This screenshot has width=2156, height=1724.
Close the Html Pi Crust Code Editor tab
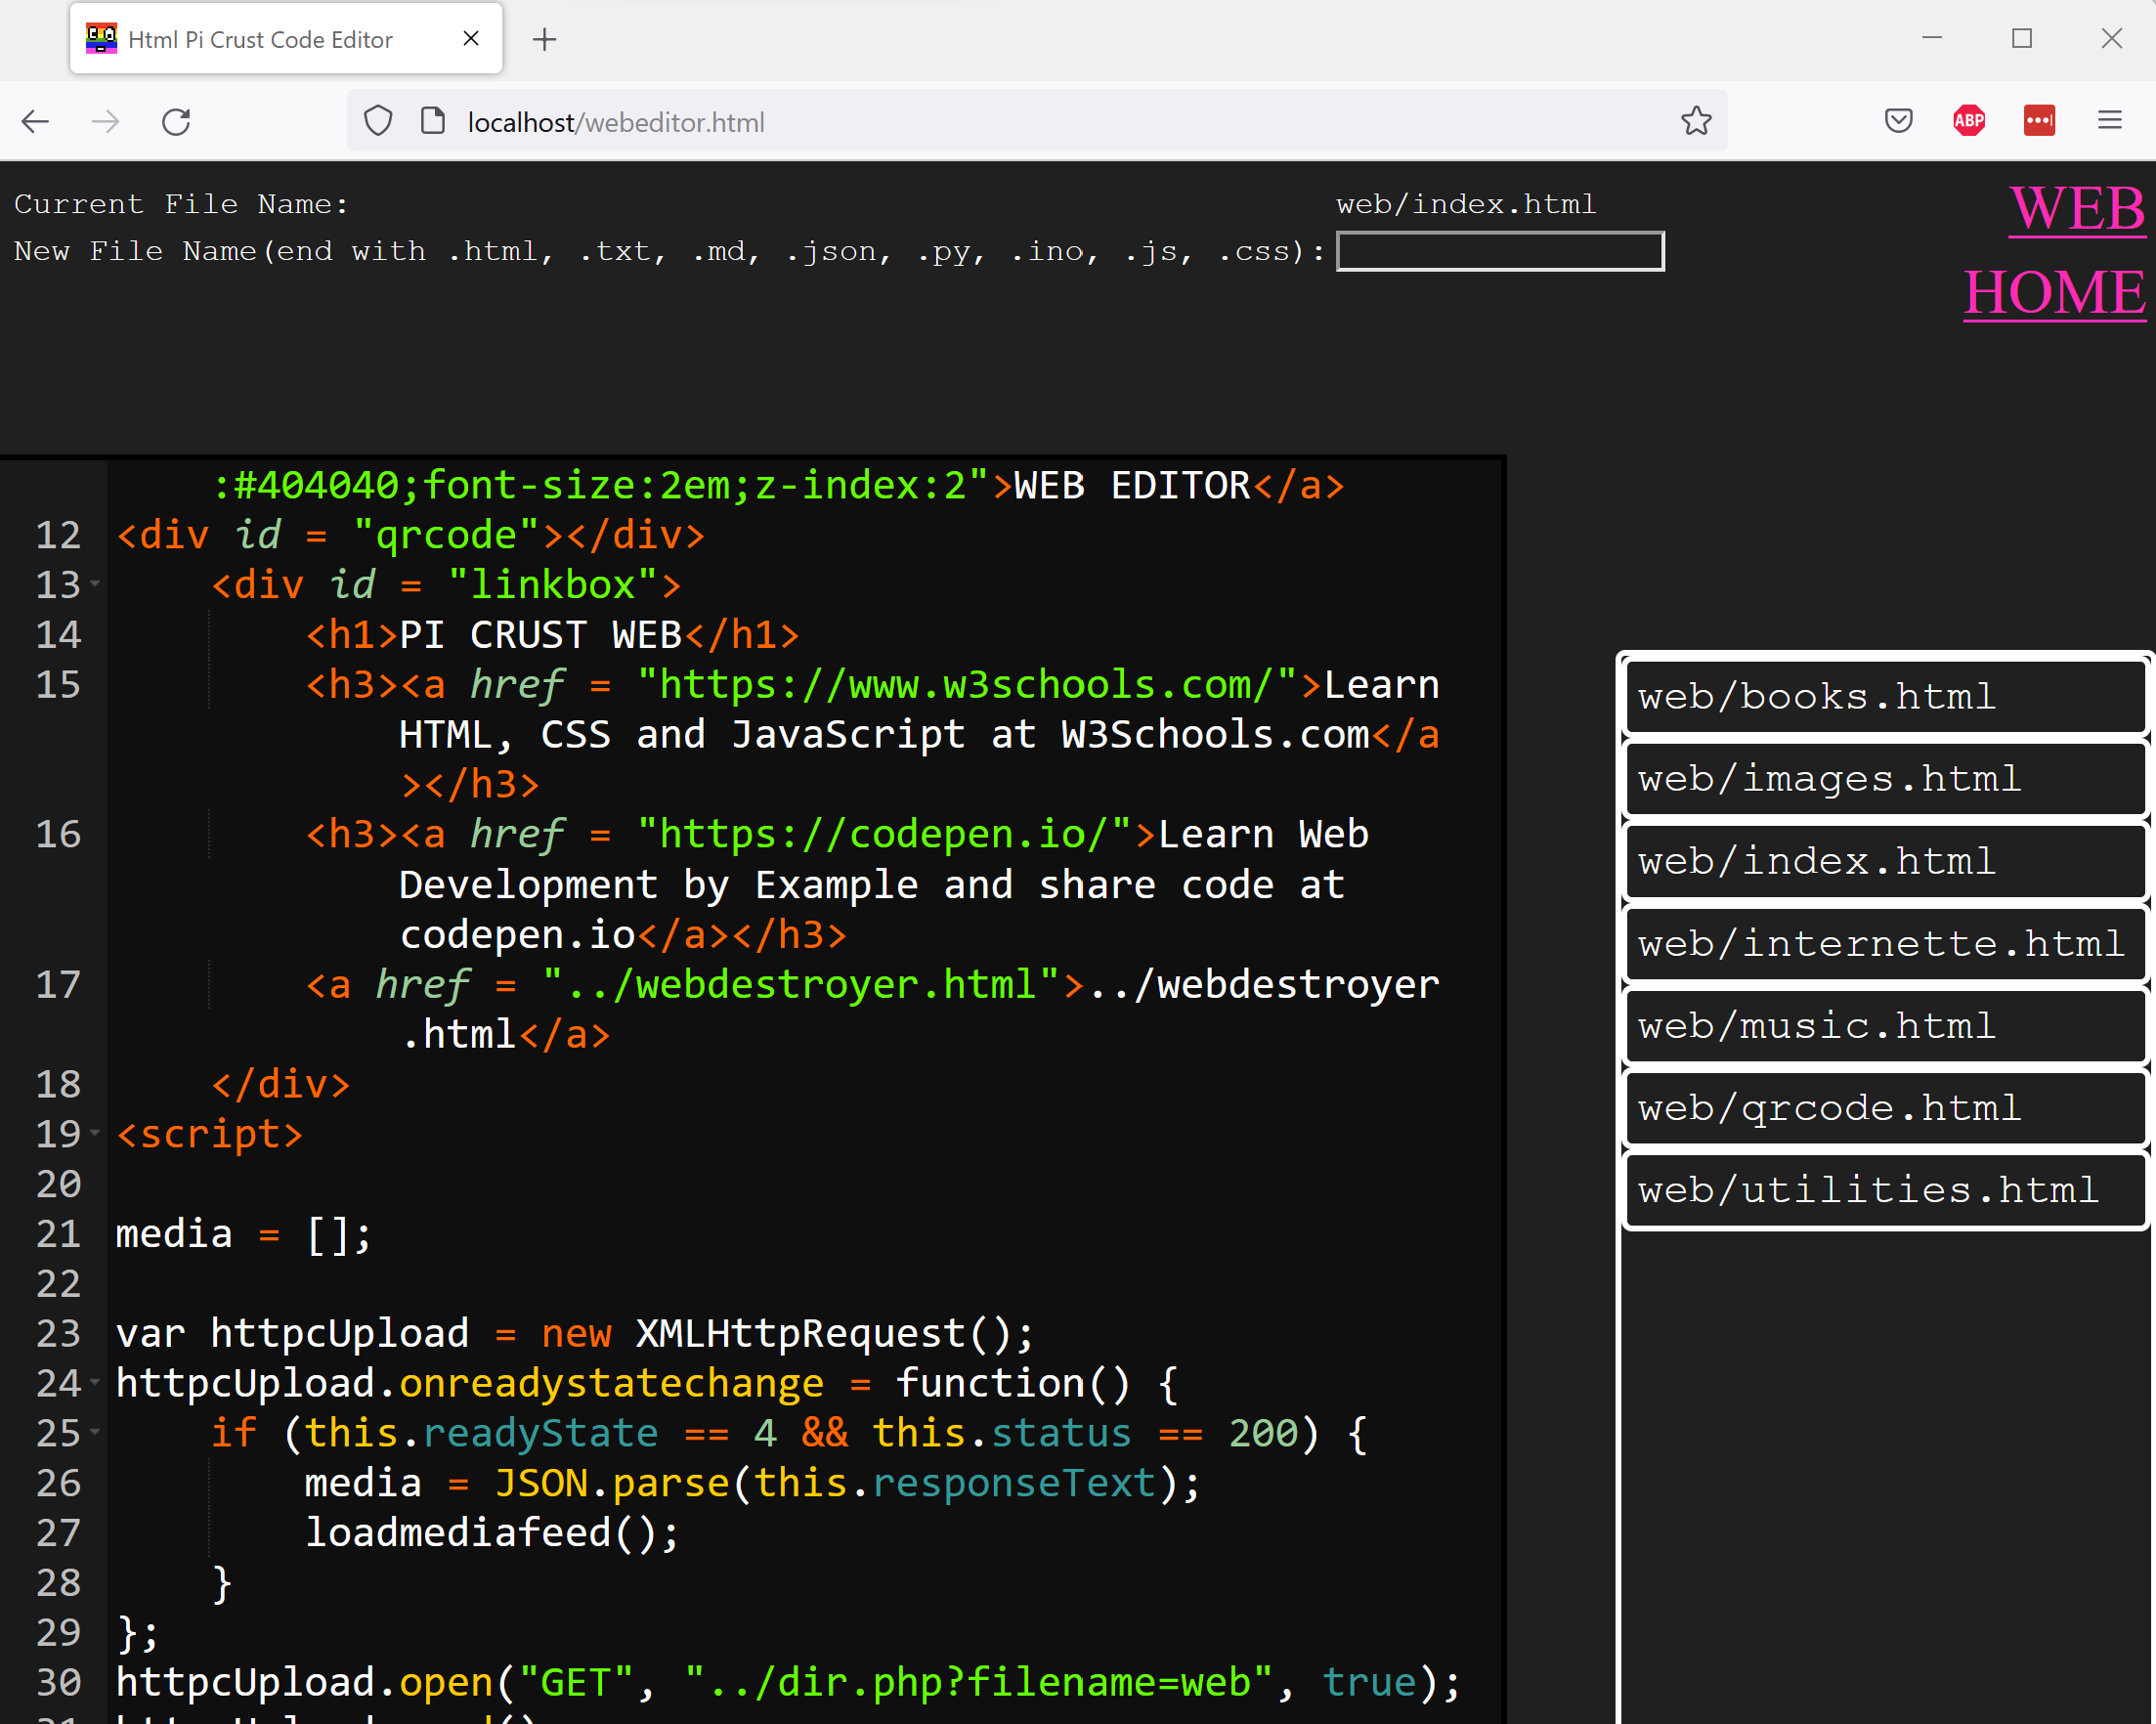tap(471, 39)
